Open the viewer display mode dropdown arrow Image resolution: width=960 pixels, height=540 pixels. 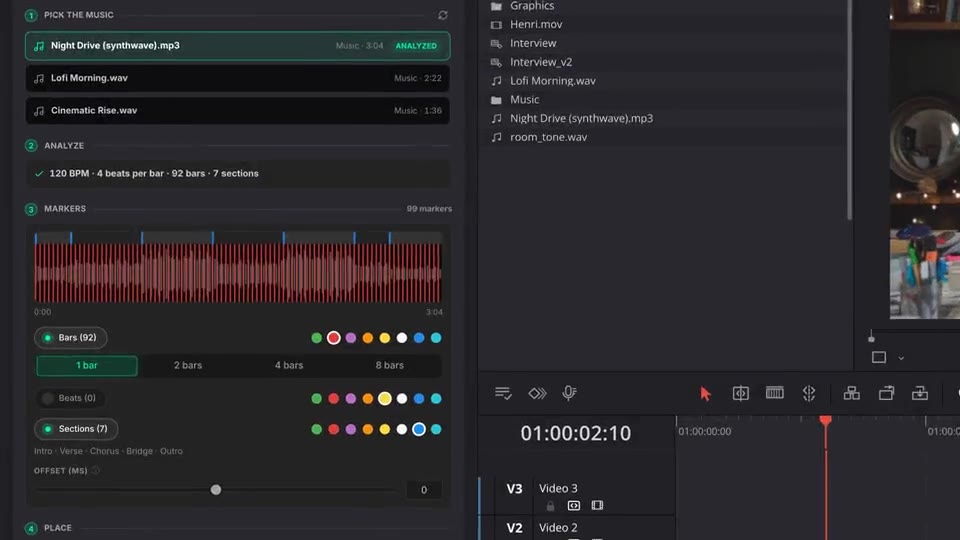(901, 358)
